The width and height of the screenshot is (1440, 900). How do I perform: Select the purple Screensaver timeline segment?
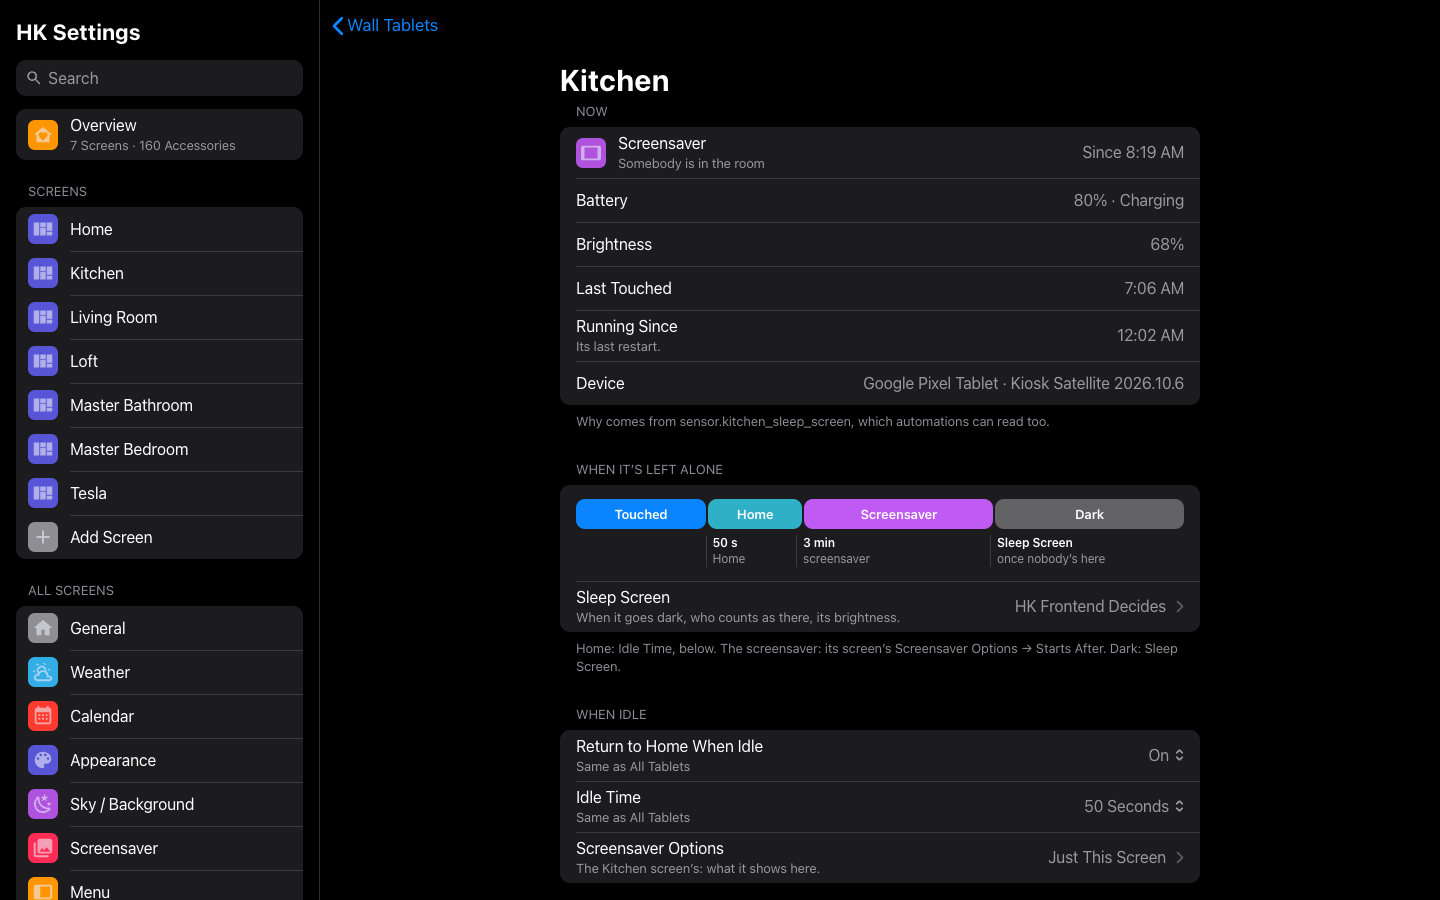898,514
